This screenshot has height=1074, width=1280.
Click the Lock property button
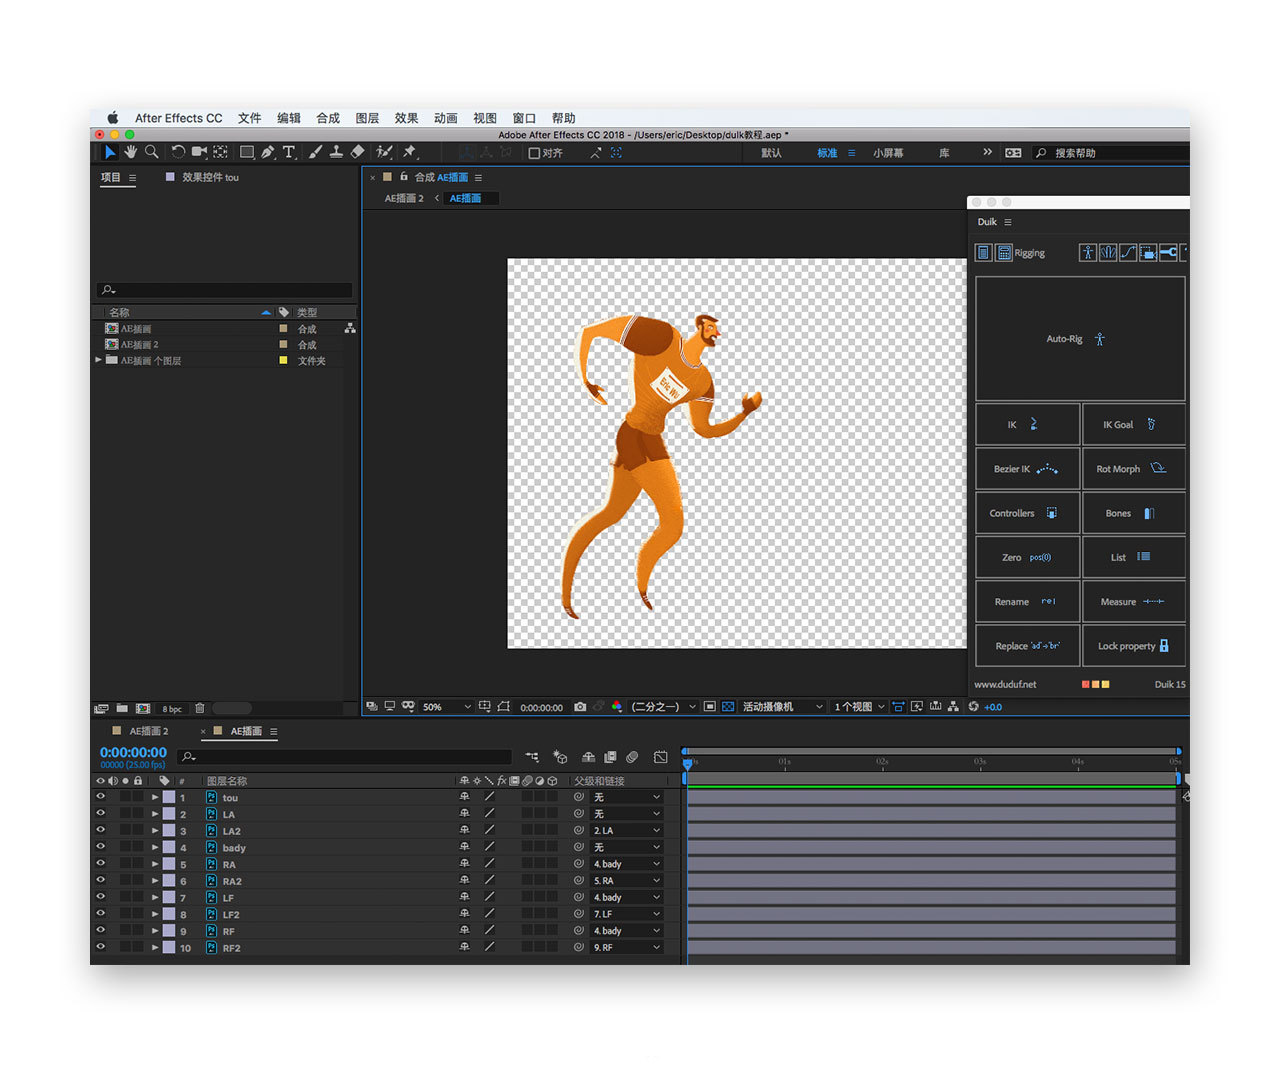click(1134, 646)
